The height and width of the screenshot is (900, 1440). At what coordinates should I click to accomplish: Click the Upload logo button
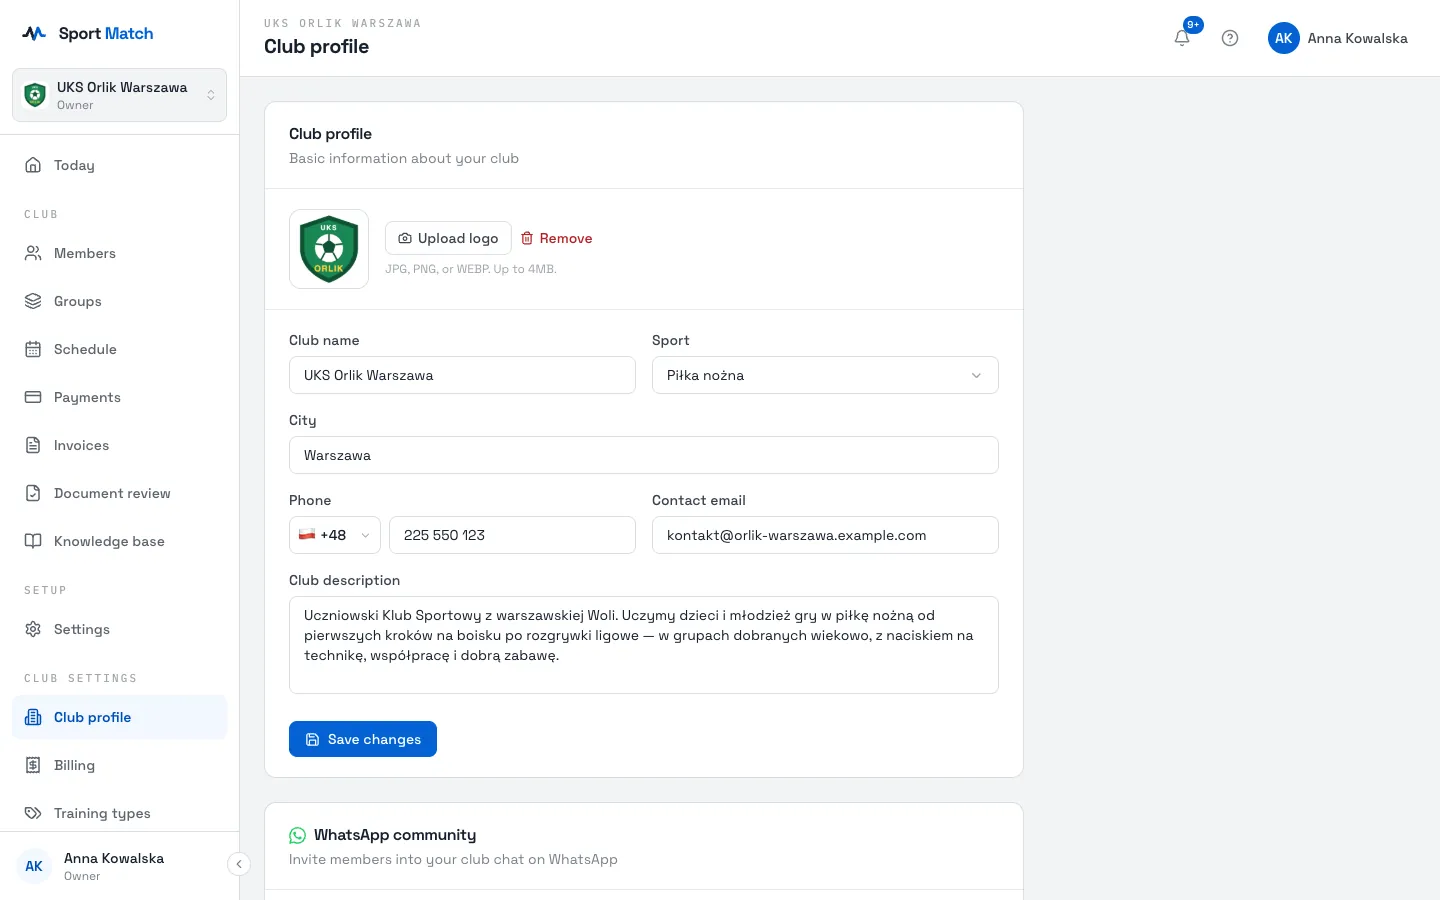click(x=448, y=238)
